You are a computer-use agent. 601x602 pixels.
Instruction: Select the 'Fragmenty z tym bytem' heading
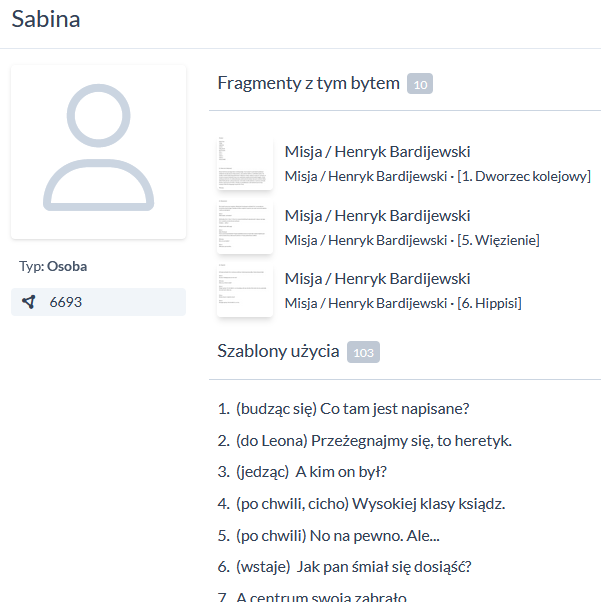point(308,83)
